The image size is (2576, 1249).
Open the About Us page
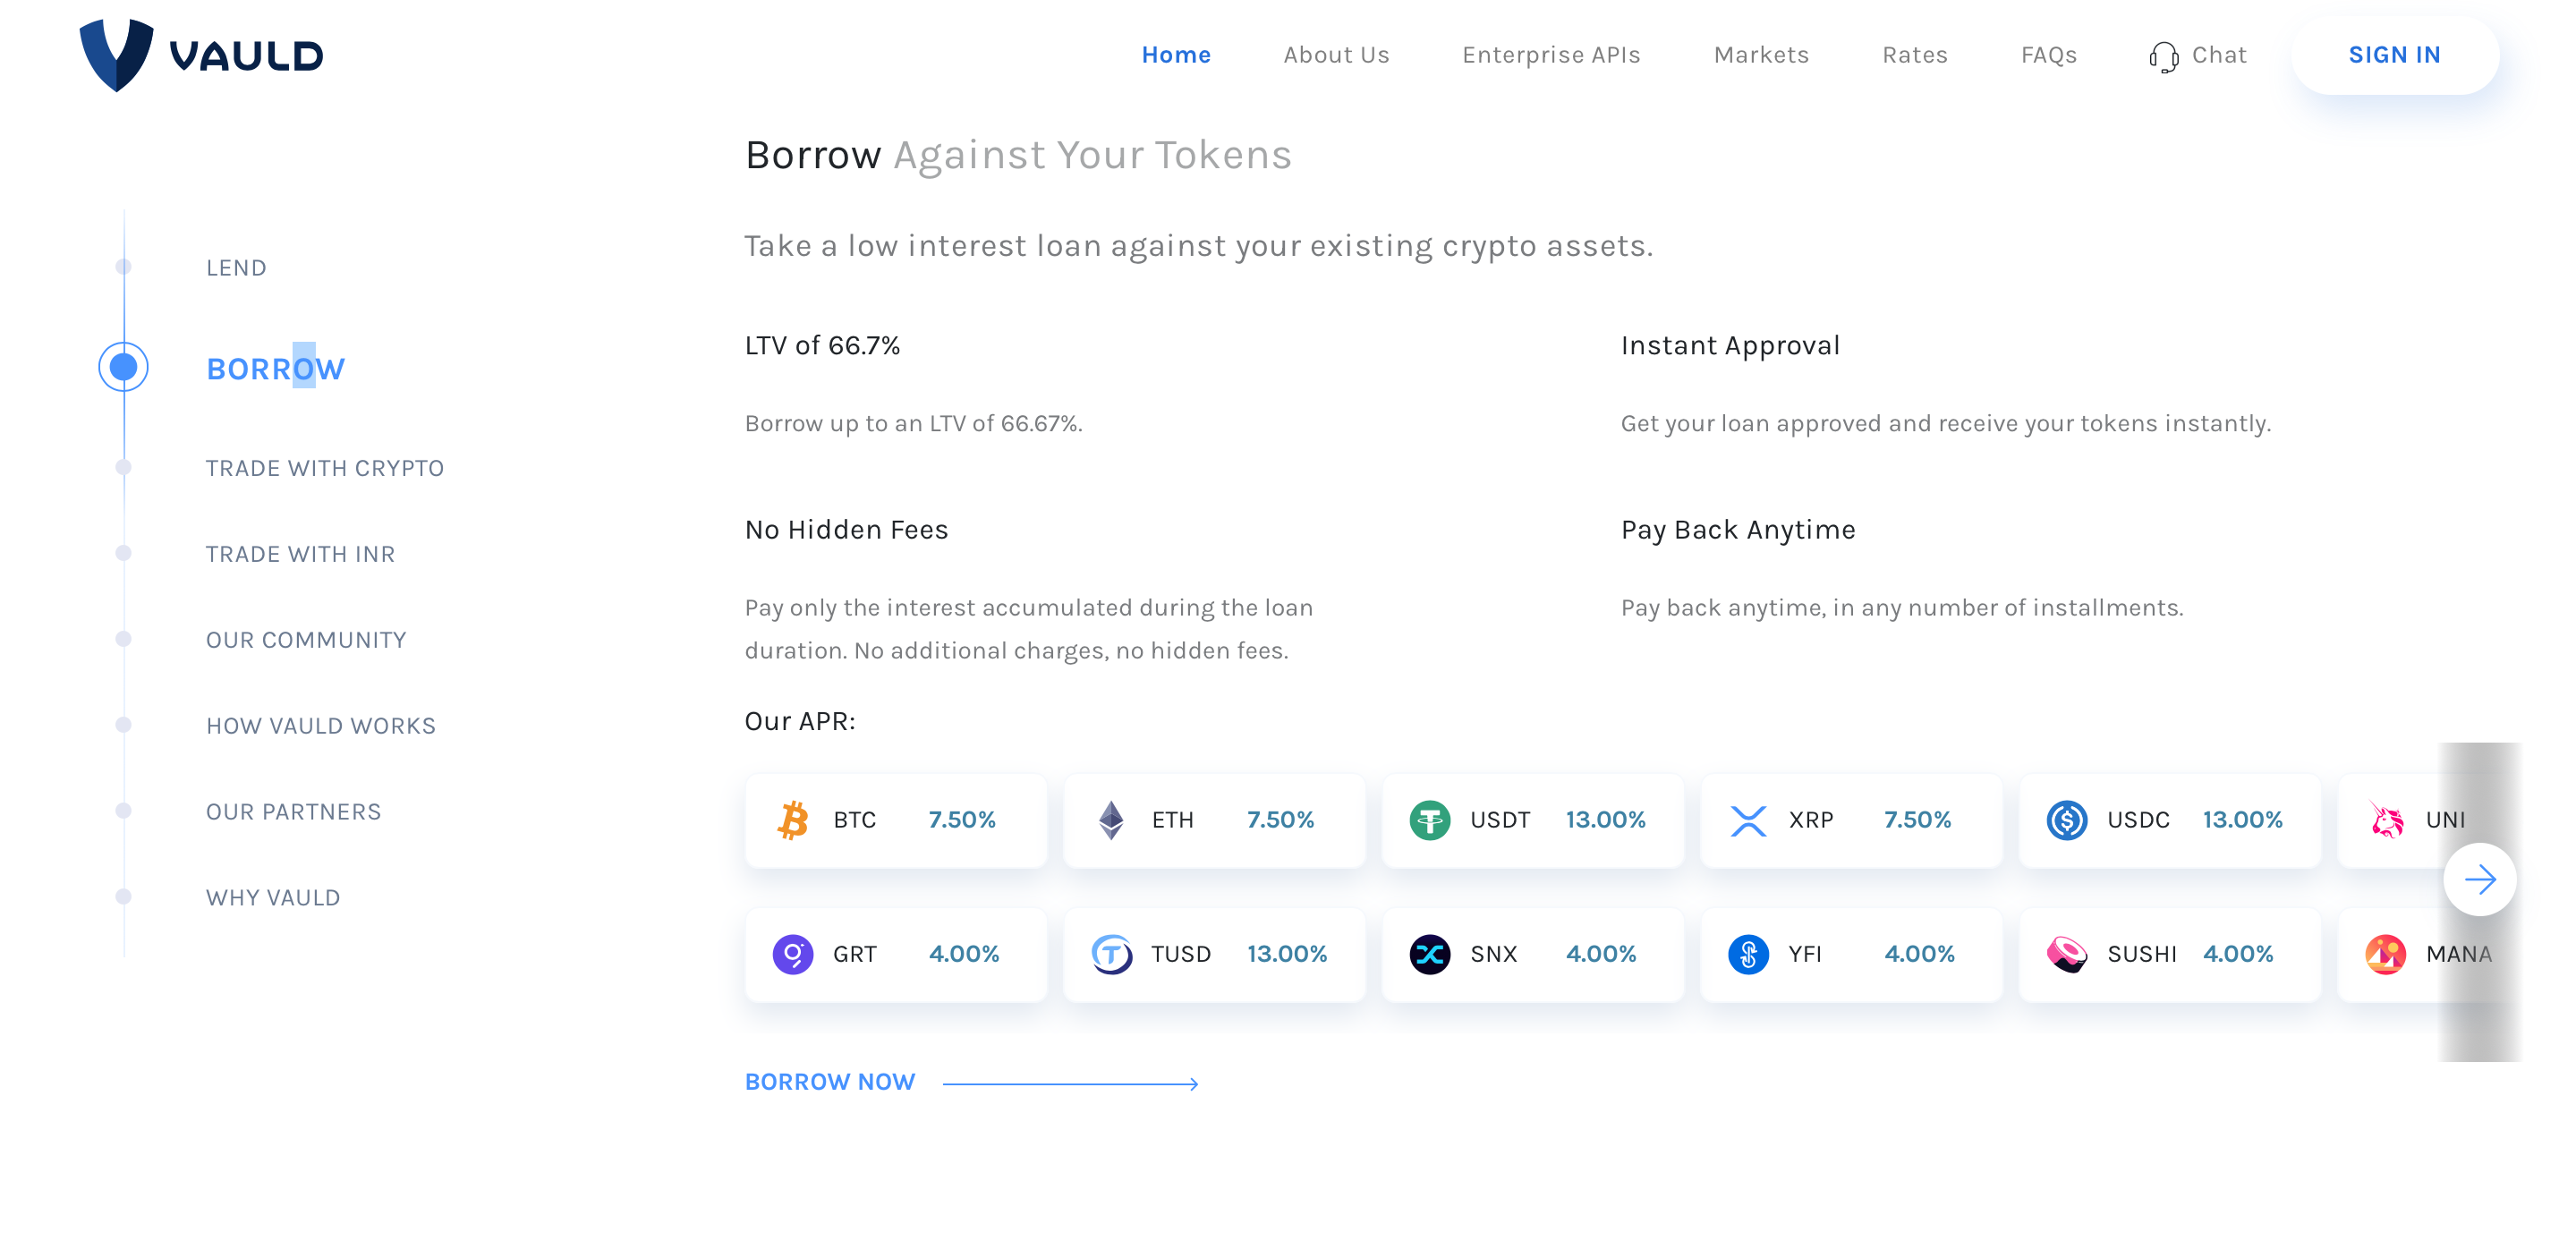1336,55
